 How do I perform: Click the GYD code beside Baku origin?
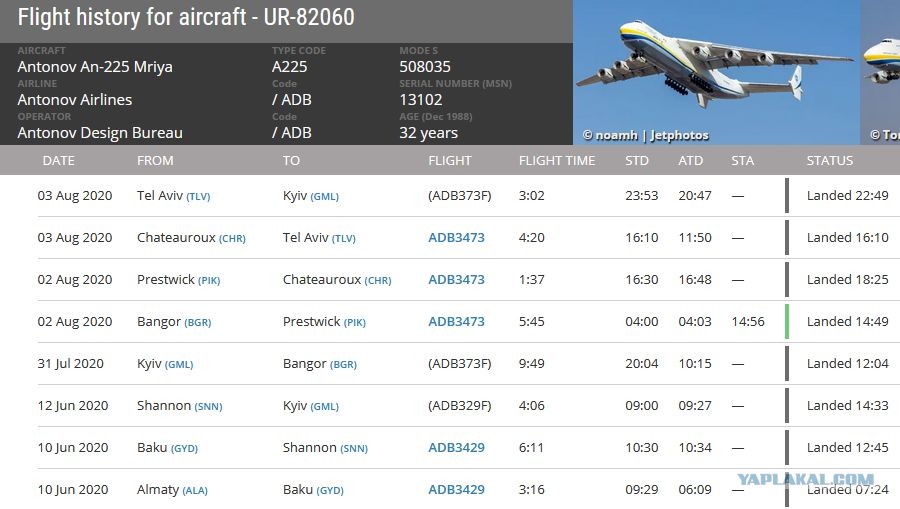184,448
